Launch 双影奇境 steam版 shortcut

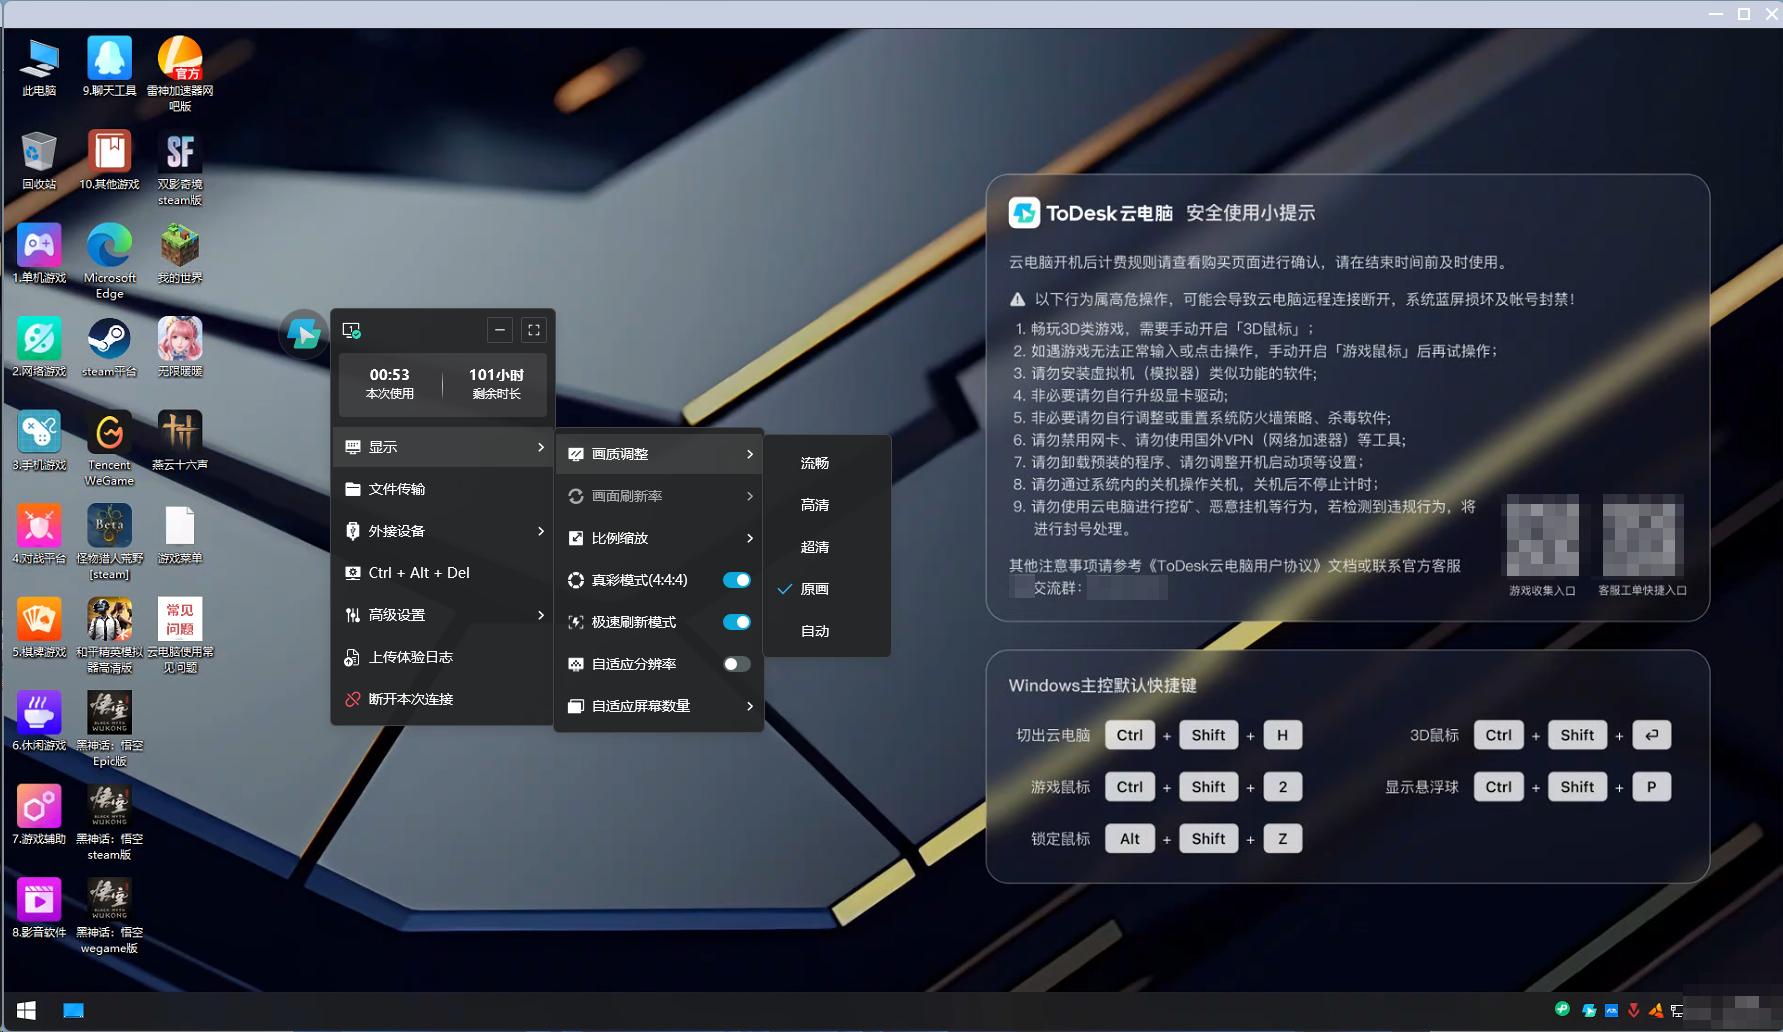(x=180, y=168)
